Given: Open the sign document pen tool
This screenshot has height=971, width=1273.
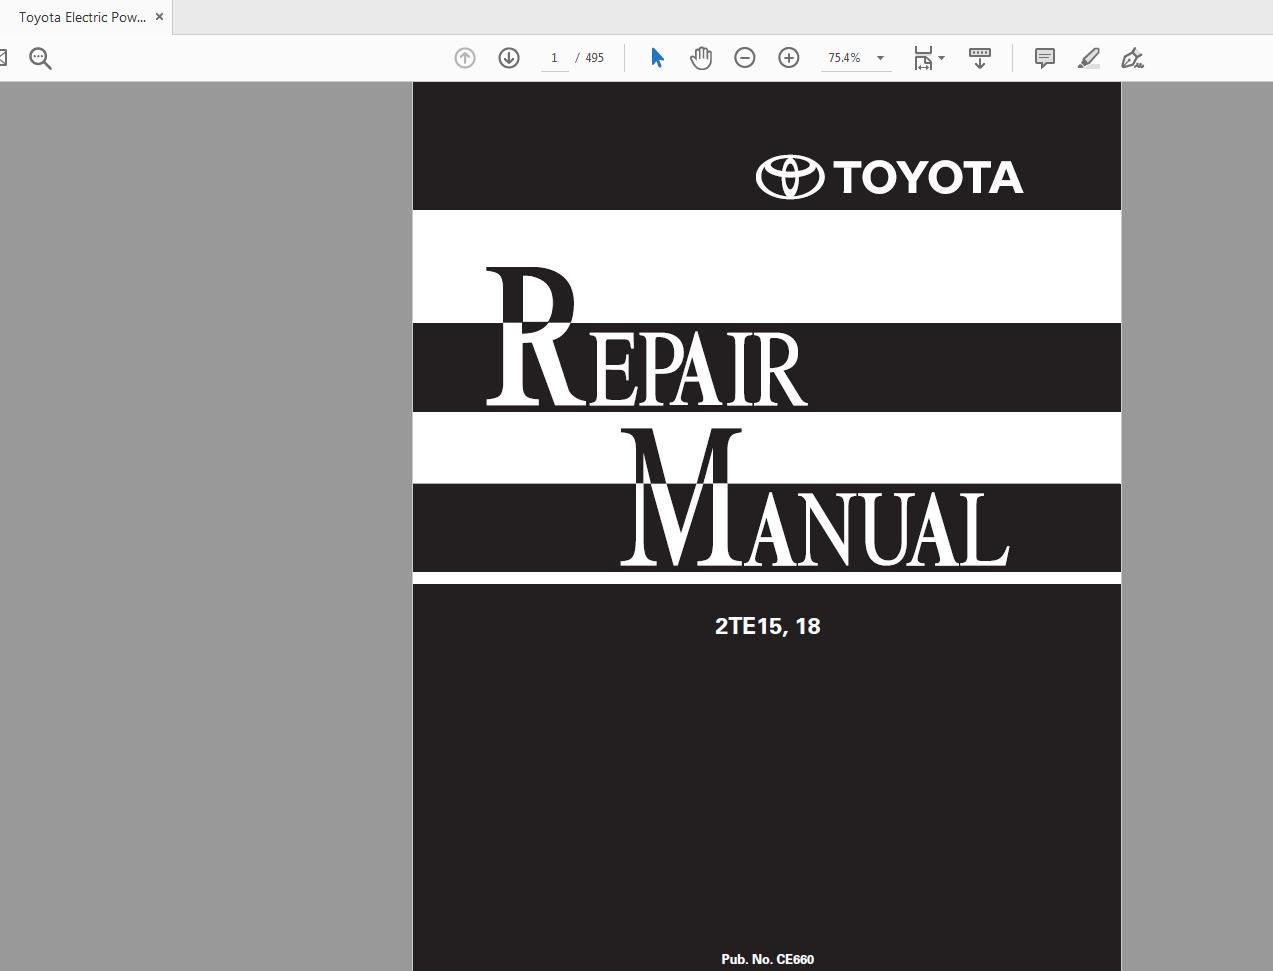Looking at the screenshot, I should [1132, 58].
